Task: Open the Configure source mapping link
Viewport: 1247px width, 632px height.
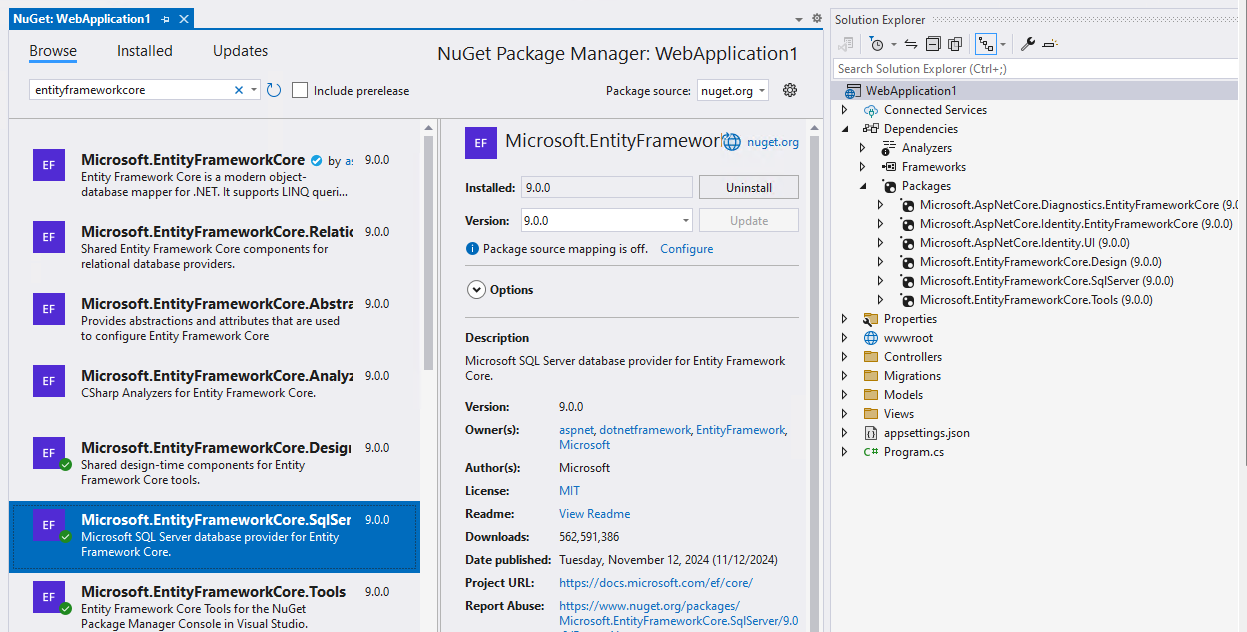Action: [x=687, y=249]
